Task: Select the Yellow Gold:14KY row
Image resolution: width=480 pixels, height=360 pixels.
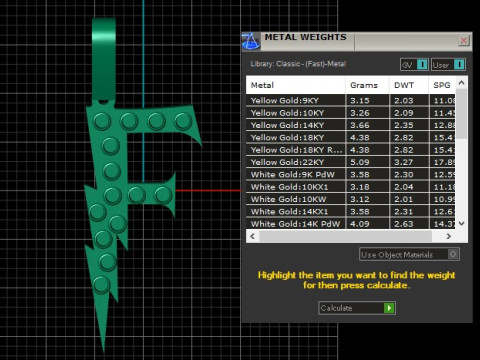Action: tap(351, 125)
